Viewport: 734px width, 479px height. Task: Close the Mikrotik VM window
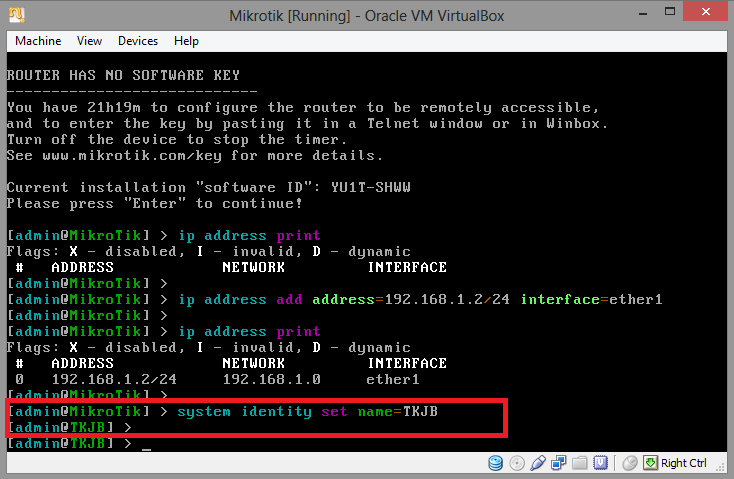tap(705, 12)
